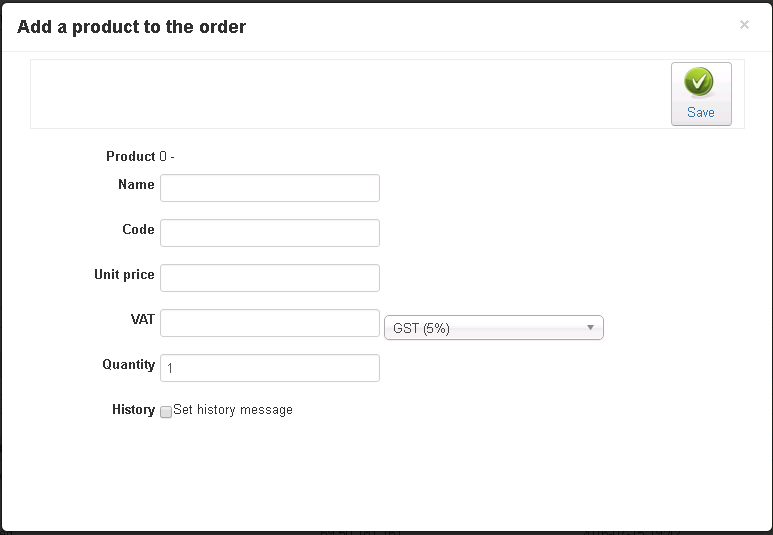The image size is (773, 535).
Task: Focus the Name input field
Action: pyautogui.click(x=270, y=188)
